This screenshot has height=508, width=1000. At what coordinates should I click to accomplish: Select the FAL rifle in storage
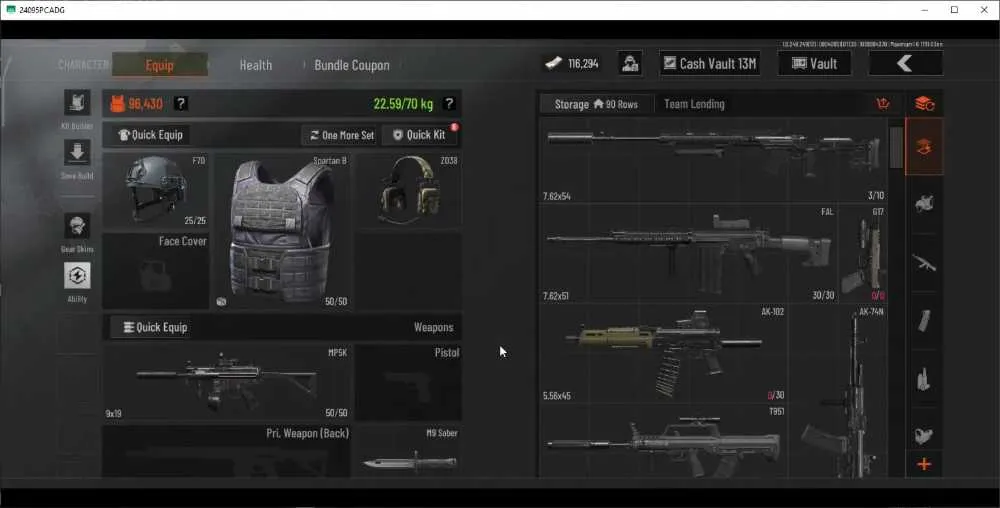point(689,254)
